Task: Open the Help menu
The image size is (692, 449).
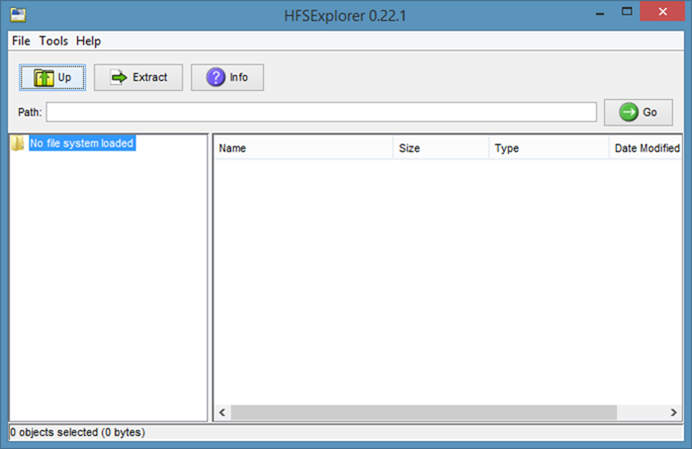Action: point(88,41)
